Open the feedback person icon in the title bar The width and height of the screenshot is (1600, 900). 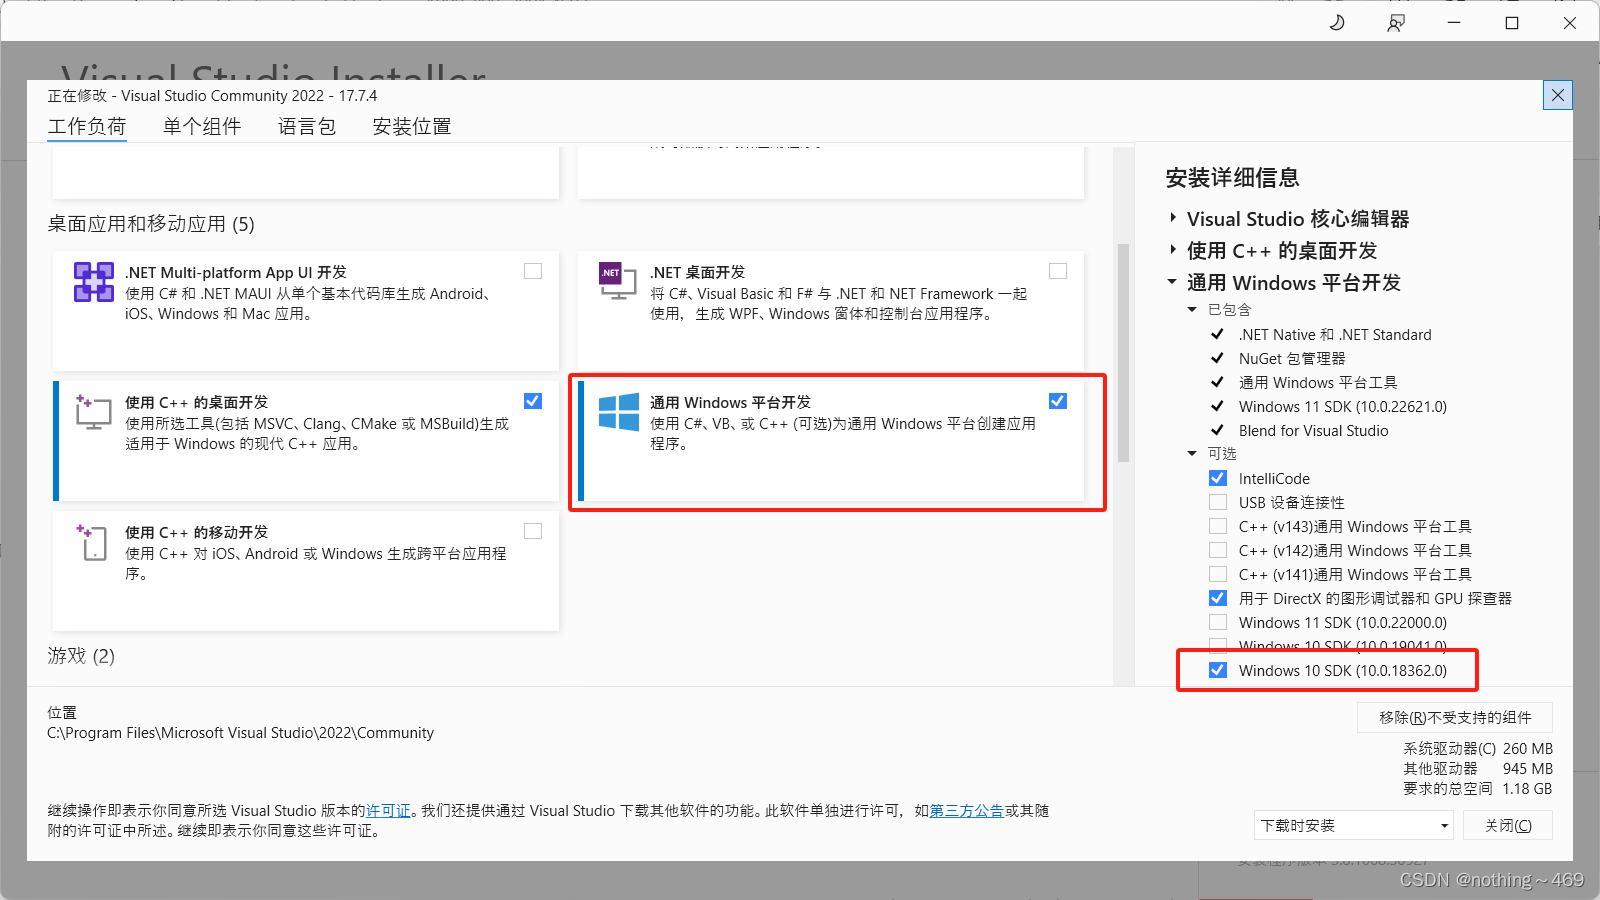[x=1394, y=21]
